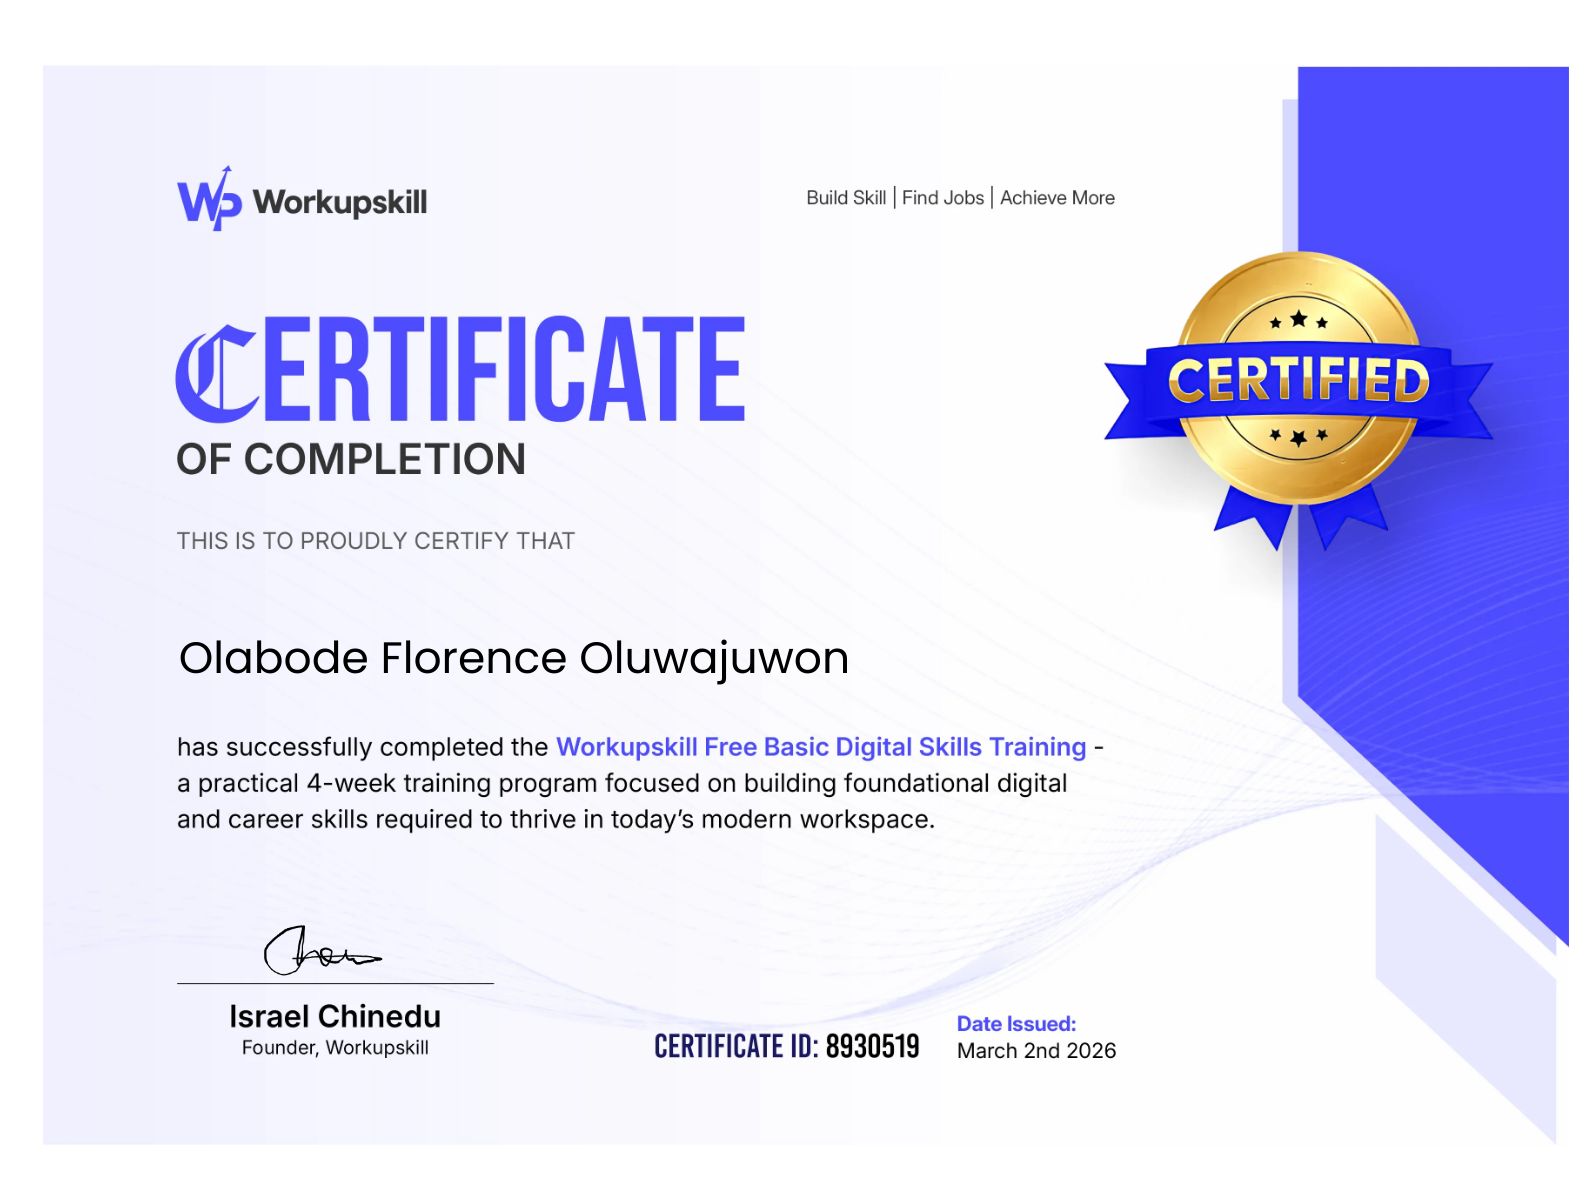The height and width of the screenshot is (1200, 1596).
Task: Select the recipient name Olabode Florence Oluwajuwon
Action: click(514, 658)
